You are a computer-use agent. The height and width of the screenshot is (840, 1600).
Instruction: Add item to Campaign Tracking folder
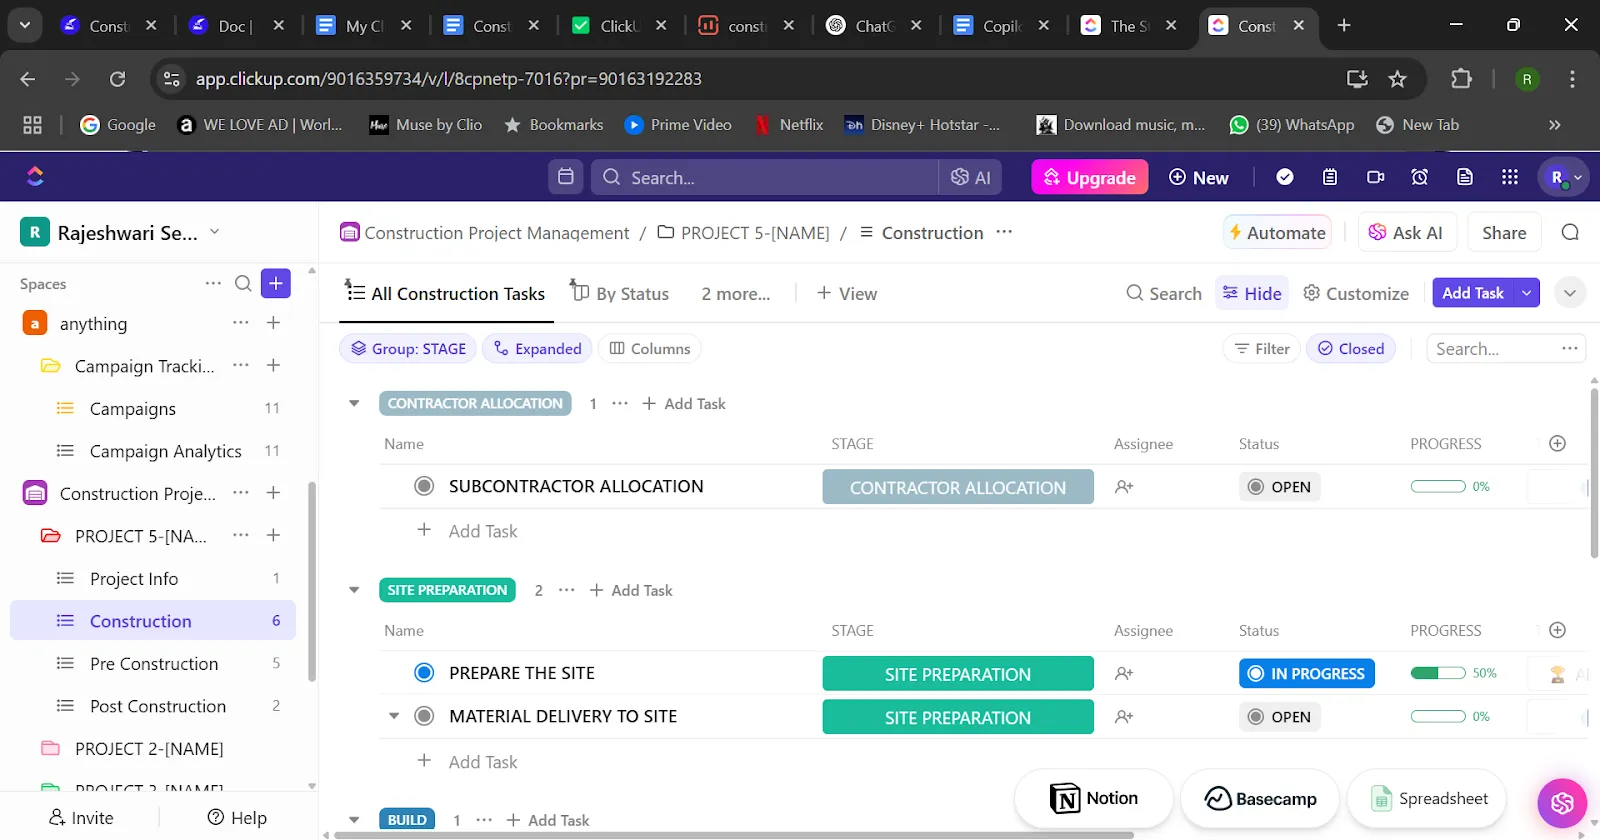(273, 365)
